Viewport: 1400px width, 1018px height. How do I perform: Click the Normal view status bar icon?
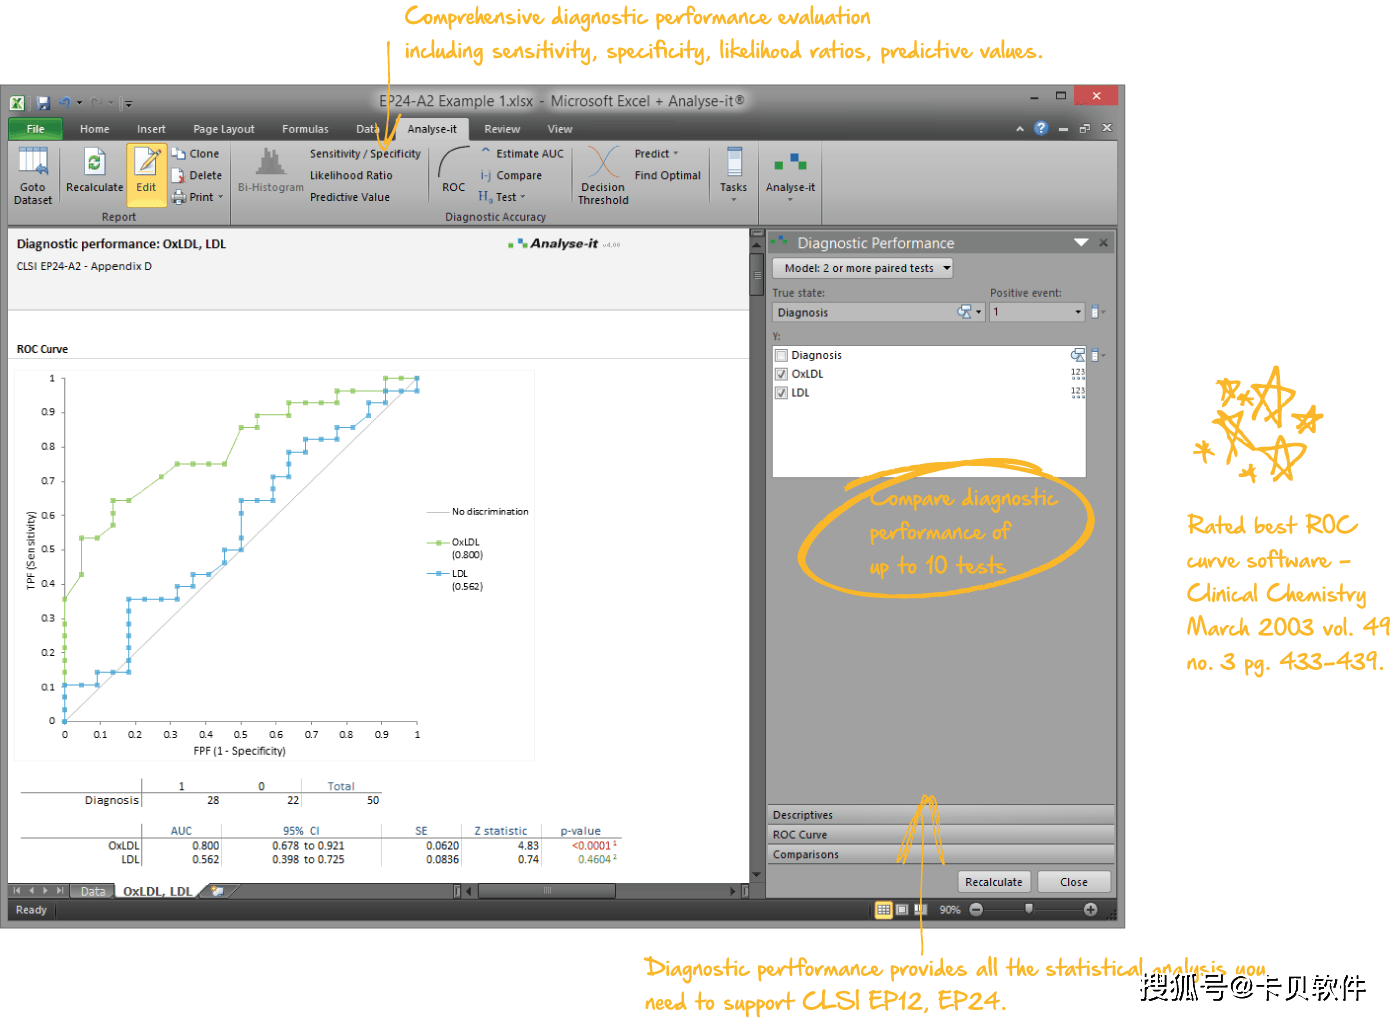tap(883, 909)
